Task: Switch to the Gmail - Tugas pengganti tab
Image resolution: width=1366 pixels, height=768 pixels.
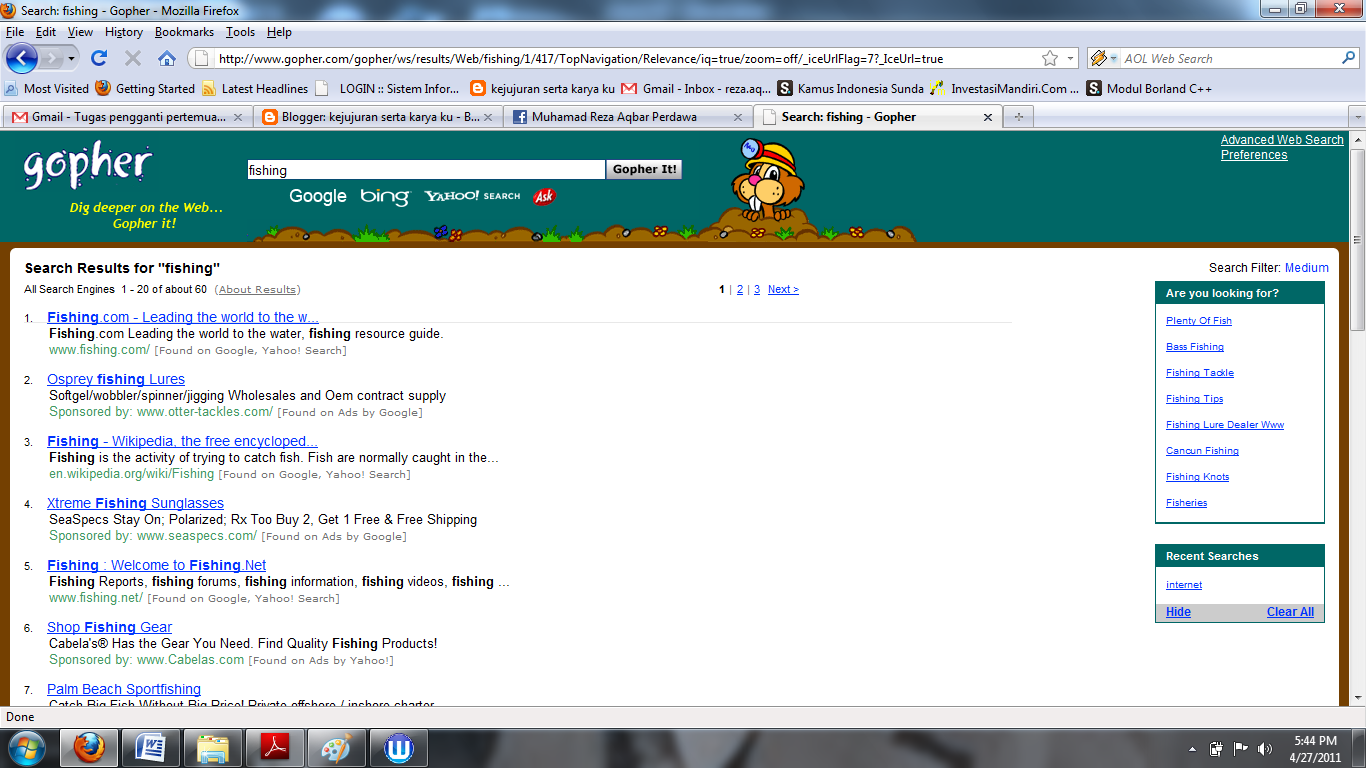Action: [x=127, y=117]
